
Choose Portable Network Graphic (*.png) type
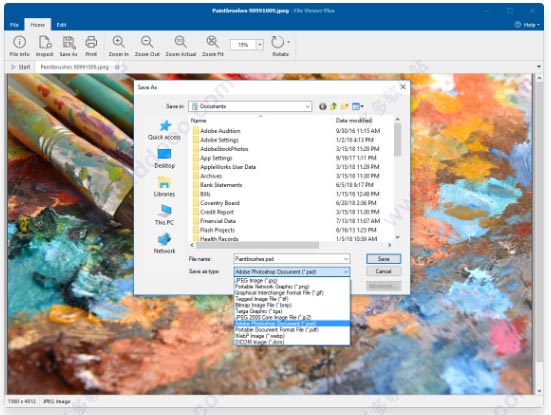point(292,286)
